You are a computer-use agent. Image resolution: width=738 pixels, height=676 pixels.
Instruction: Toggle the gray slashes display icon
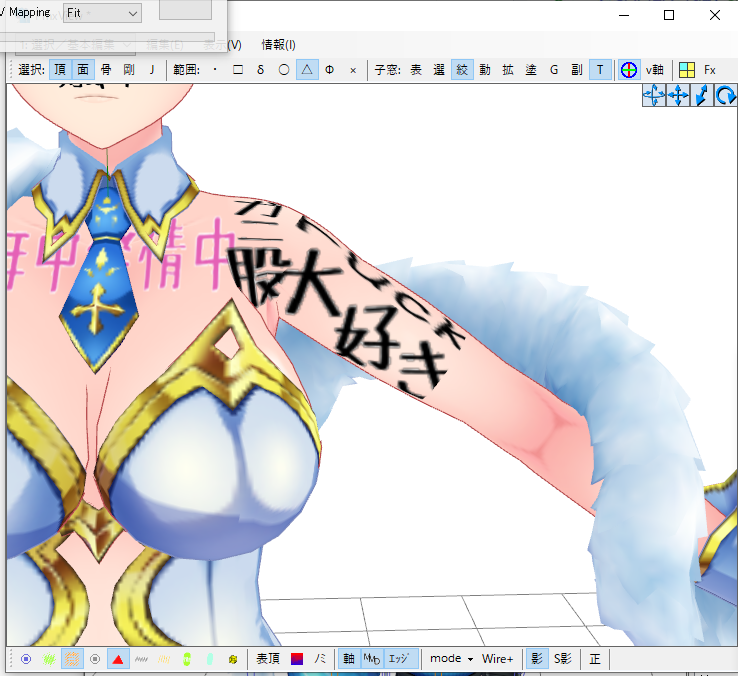point(141,659)
